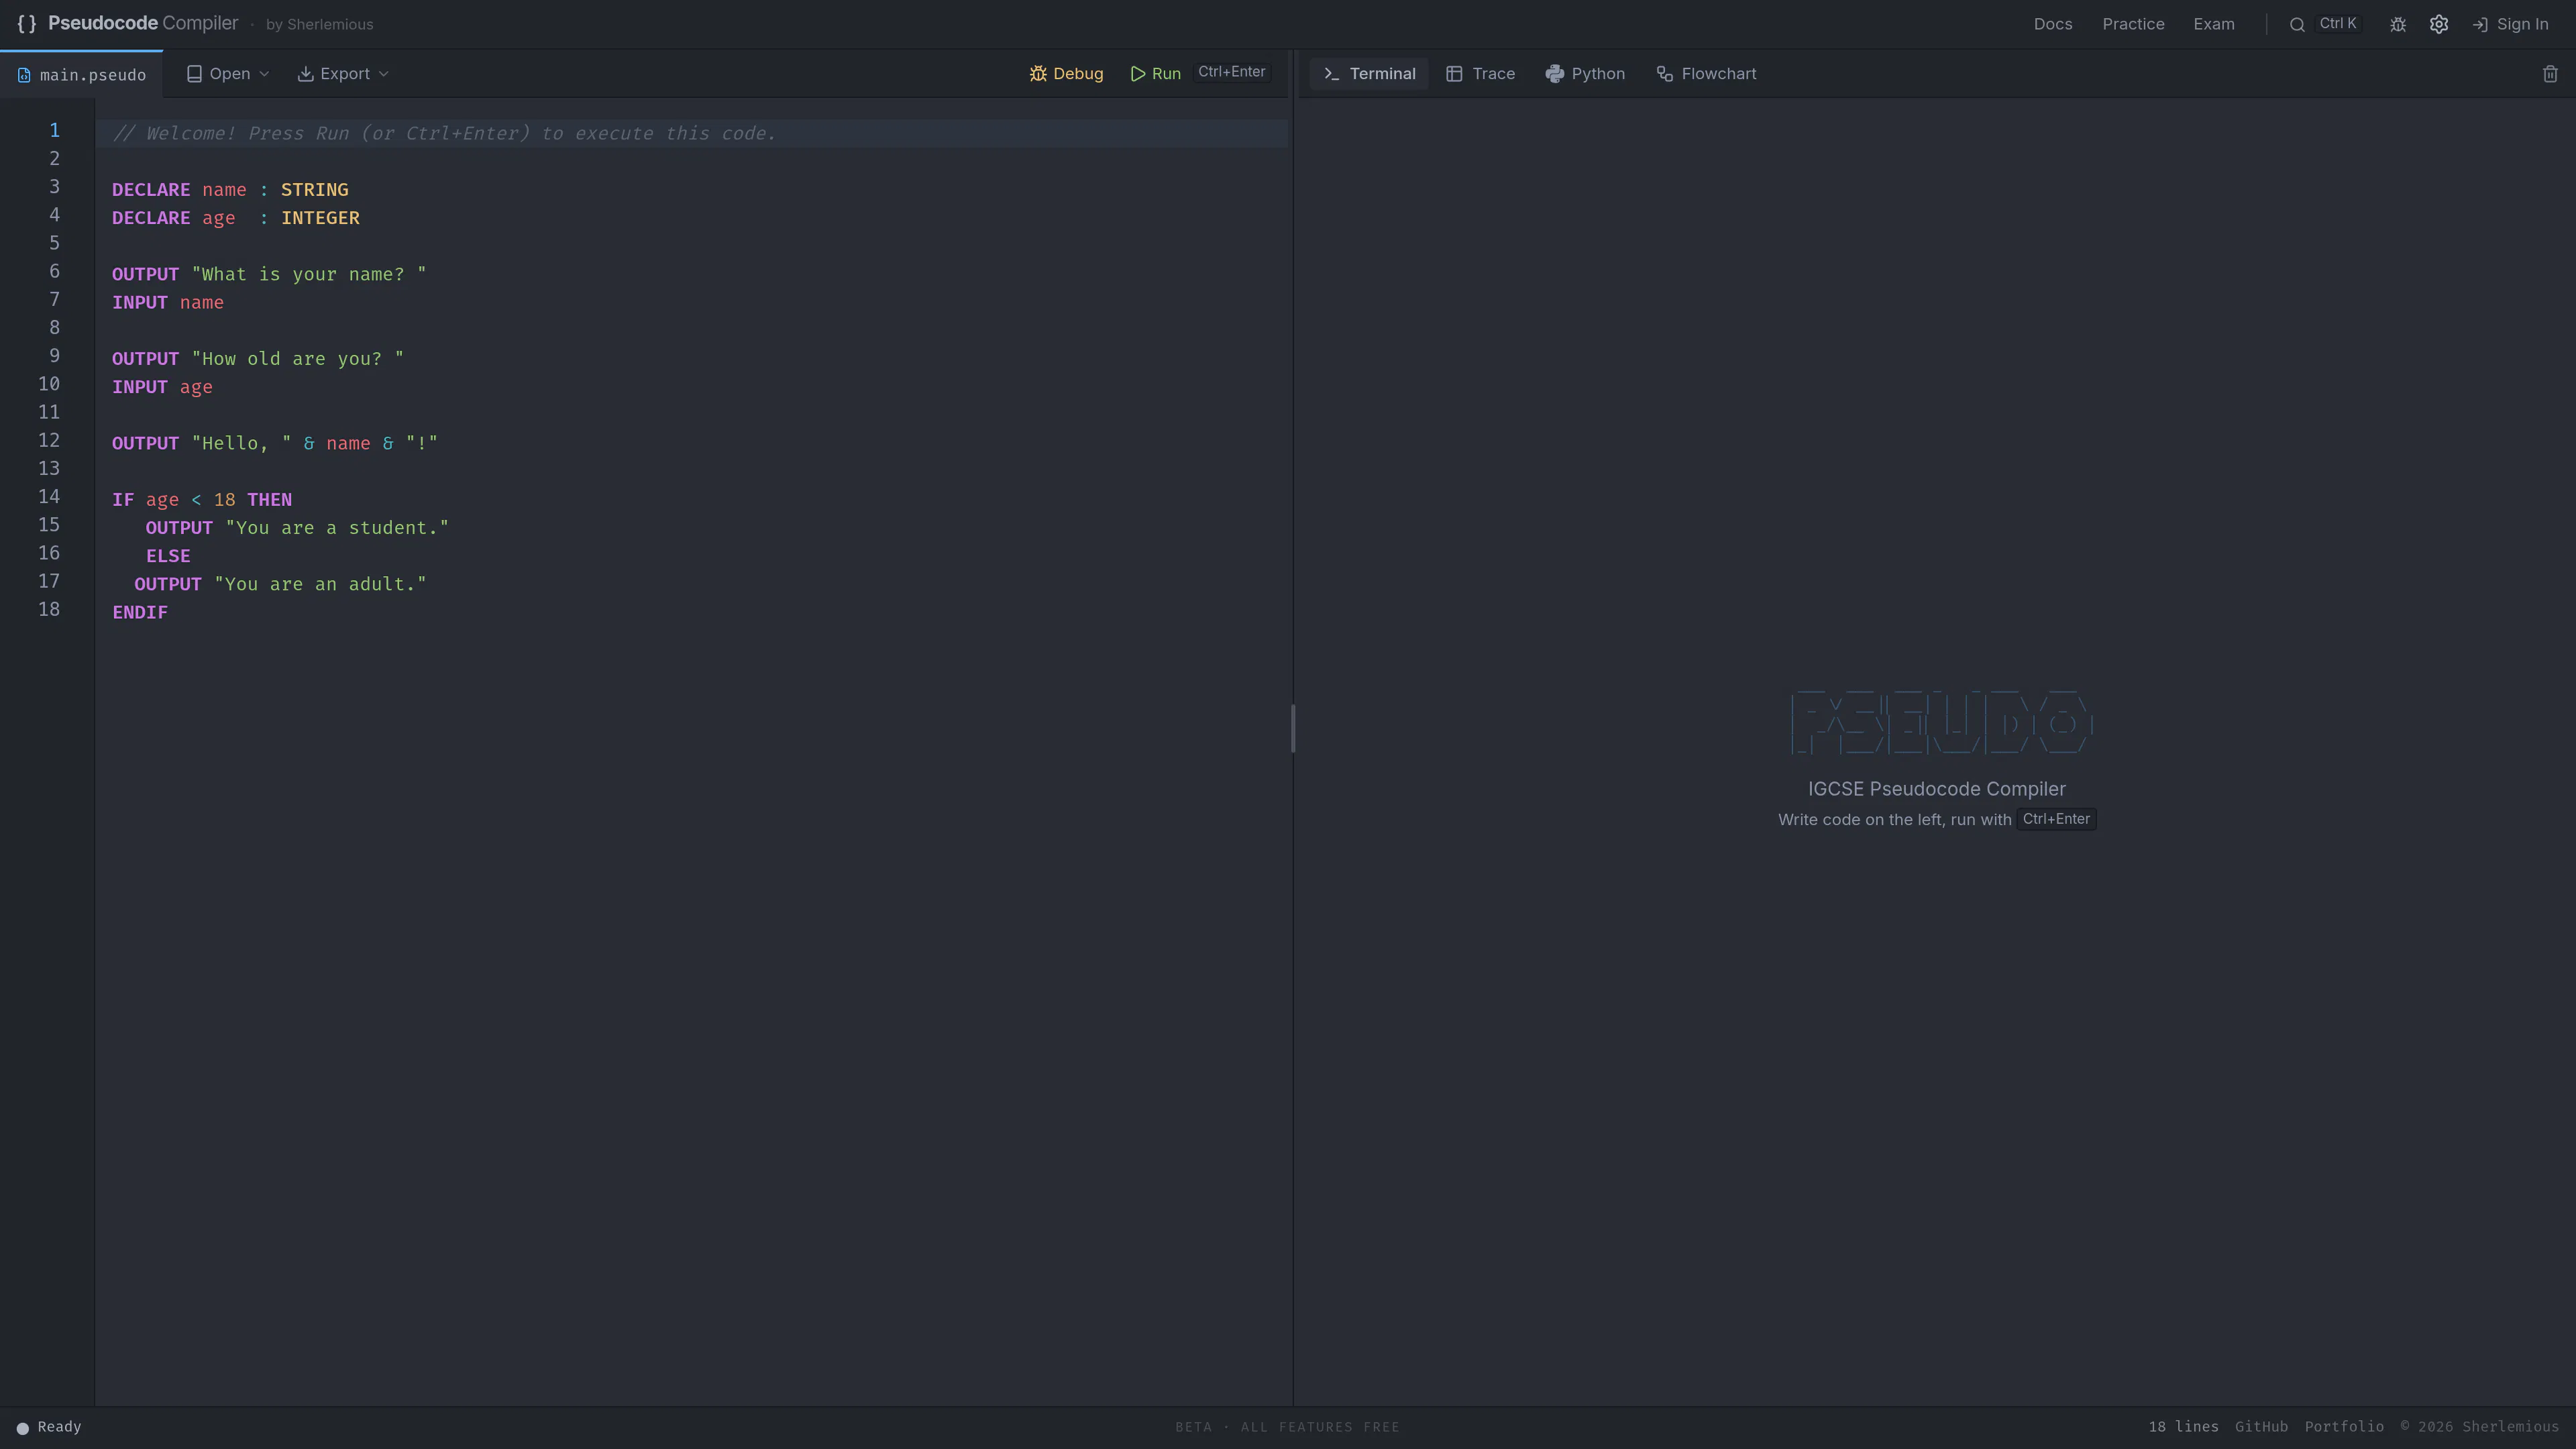The width and height of the screenshot is (2576, 1449).
Task: Click the 'You are an adult.' line
Action: click(x=280, y=584)
